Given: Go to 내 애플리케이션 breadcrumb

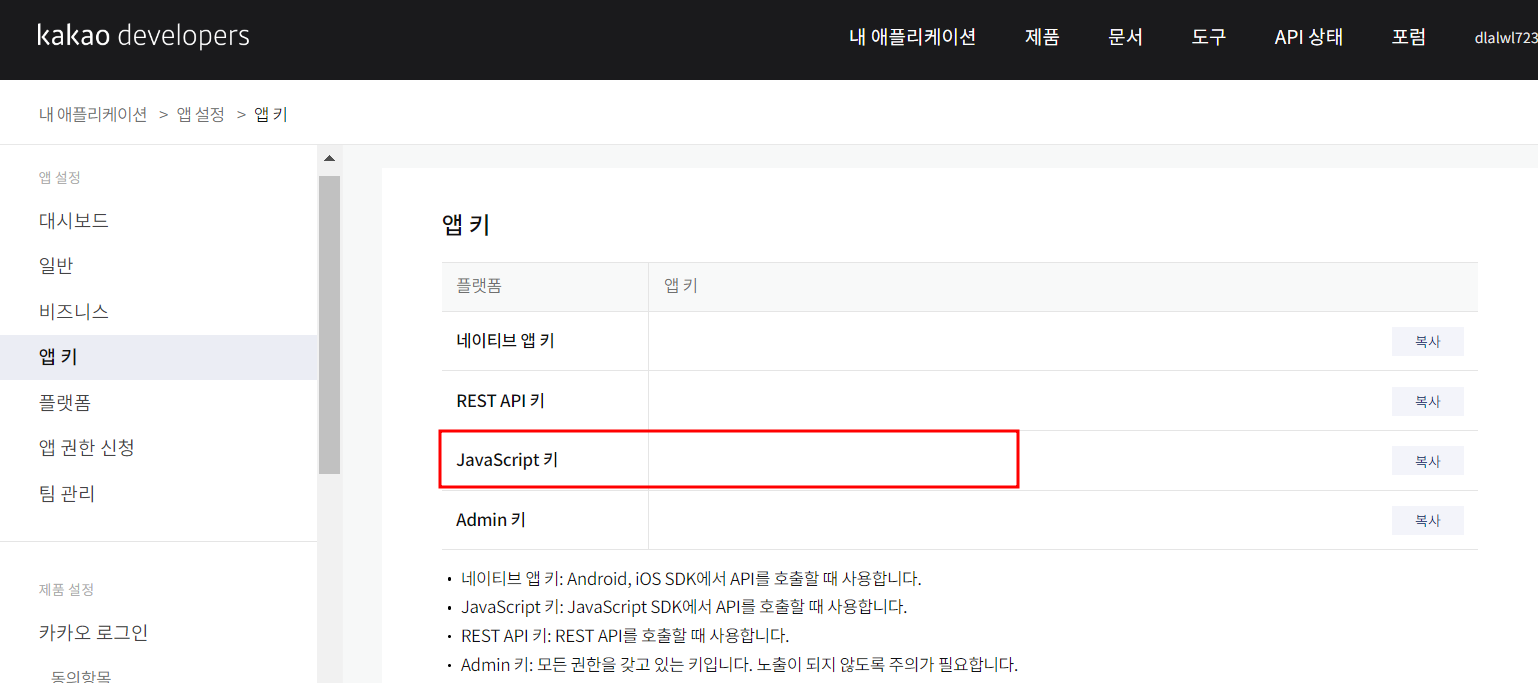Looking at the screenshot, I should (93, 114).
